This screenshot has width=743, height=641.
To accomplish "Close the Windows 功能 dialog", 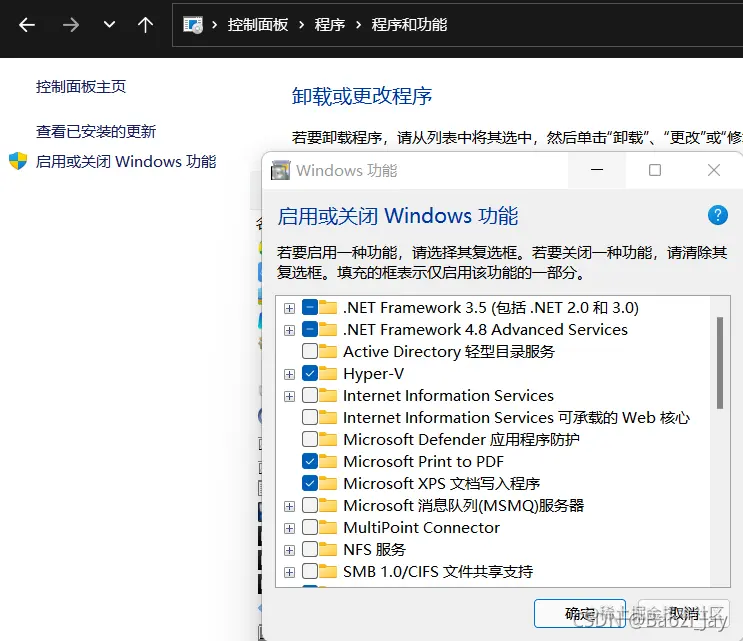I will (x=714, y=170).
